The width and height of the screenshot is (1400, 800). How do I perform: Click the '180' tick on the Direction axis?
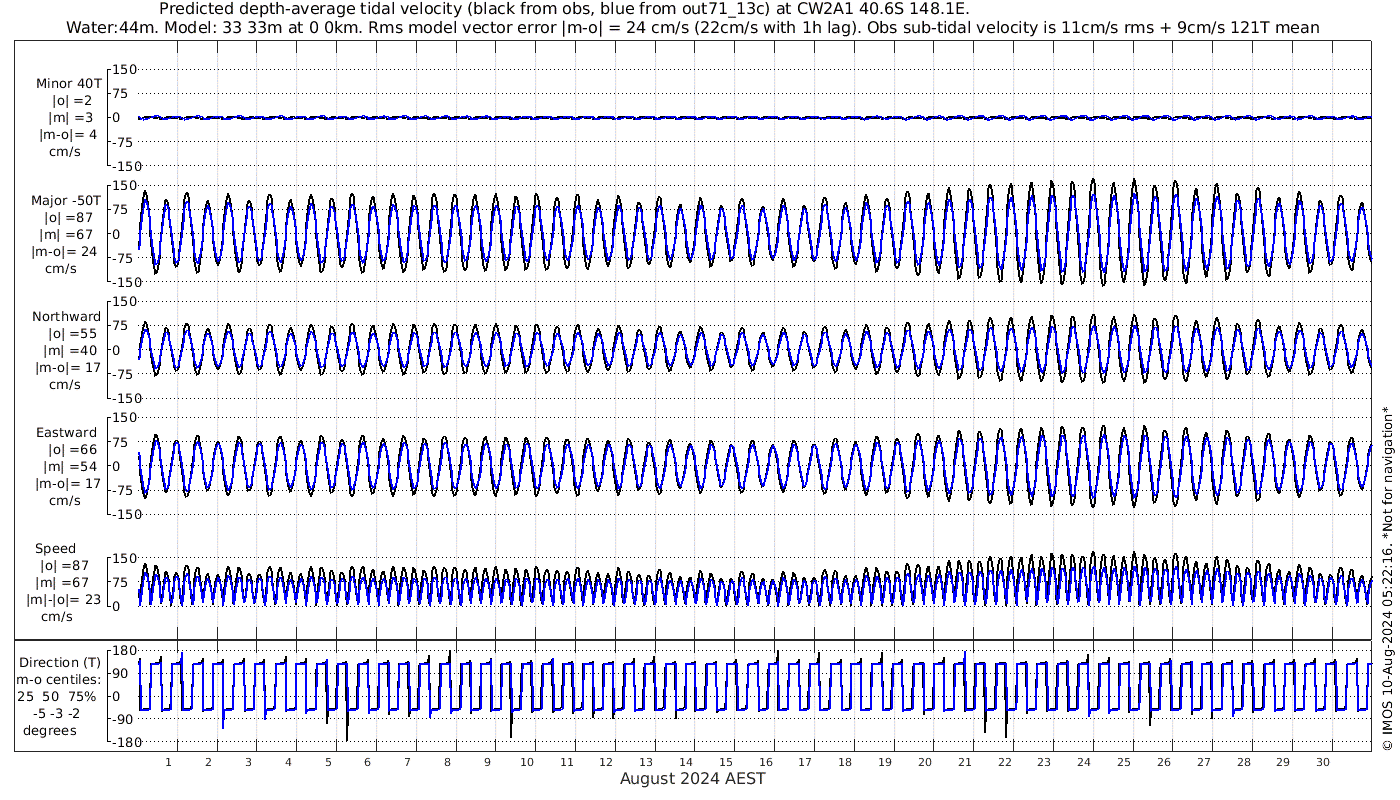[x=123, y=650]
